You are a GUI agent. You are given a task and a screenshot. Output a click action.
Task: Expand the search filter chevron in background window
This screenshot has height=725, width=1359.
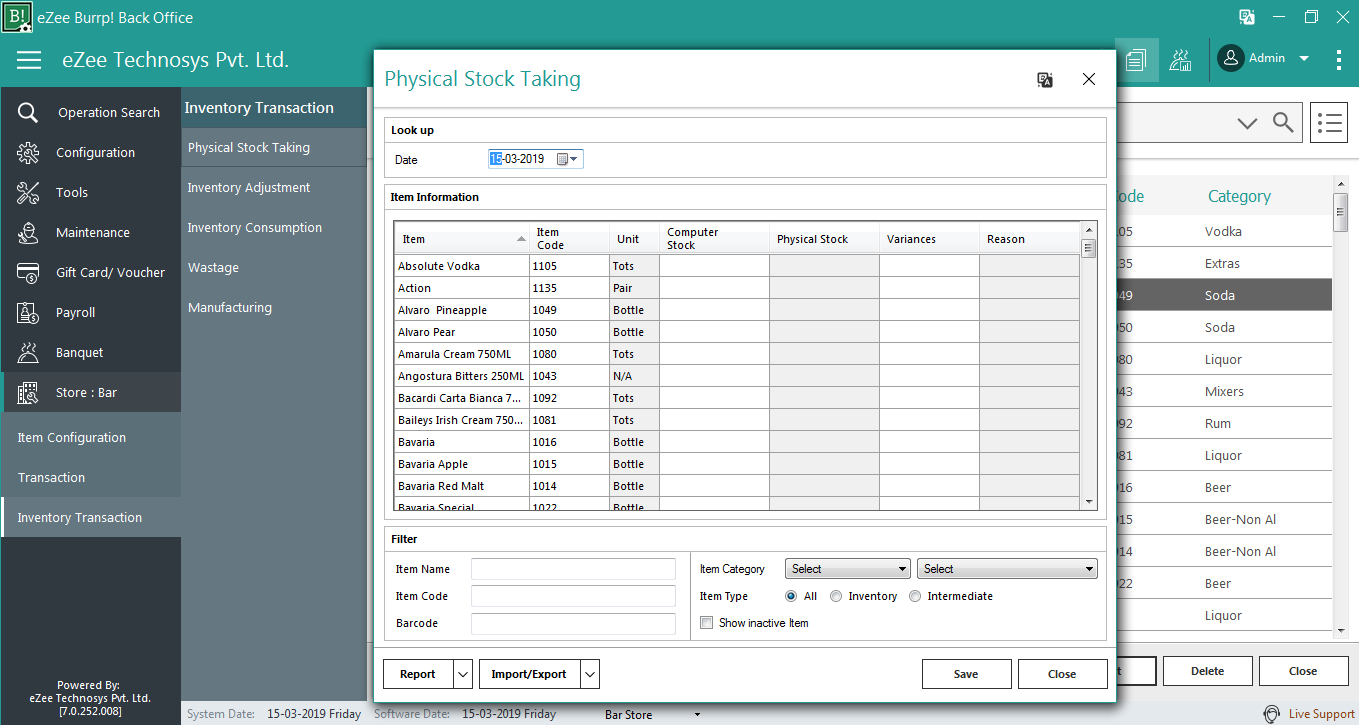tap(1247, 124)
